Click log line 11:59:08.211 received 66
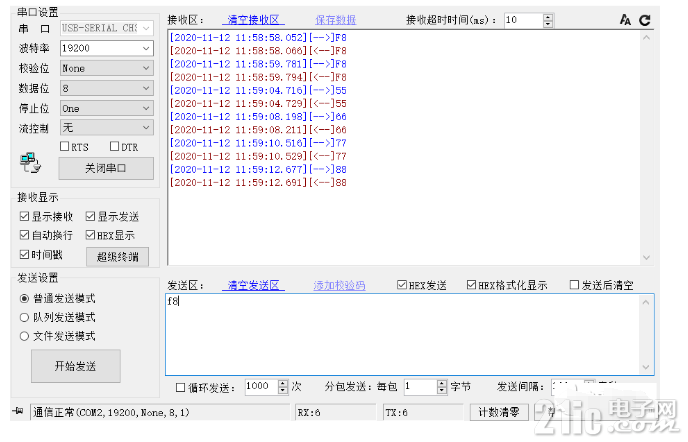The height and width of the screenshot is (442, 688). tap(258, 130)
